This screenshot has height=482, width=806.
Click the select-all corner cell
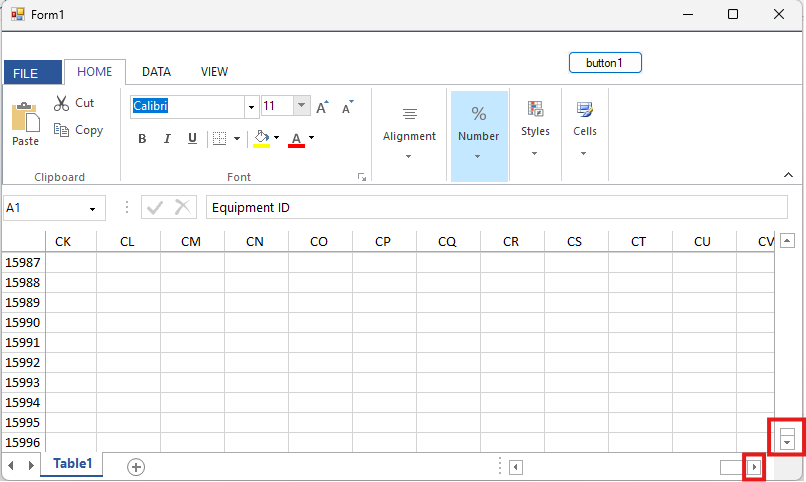click(24, 242)
